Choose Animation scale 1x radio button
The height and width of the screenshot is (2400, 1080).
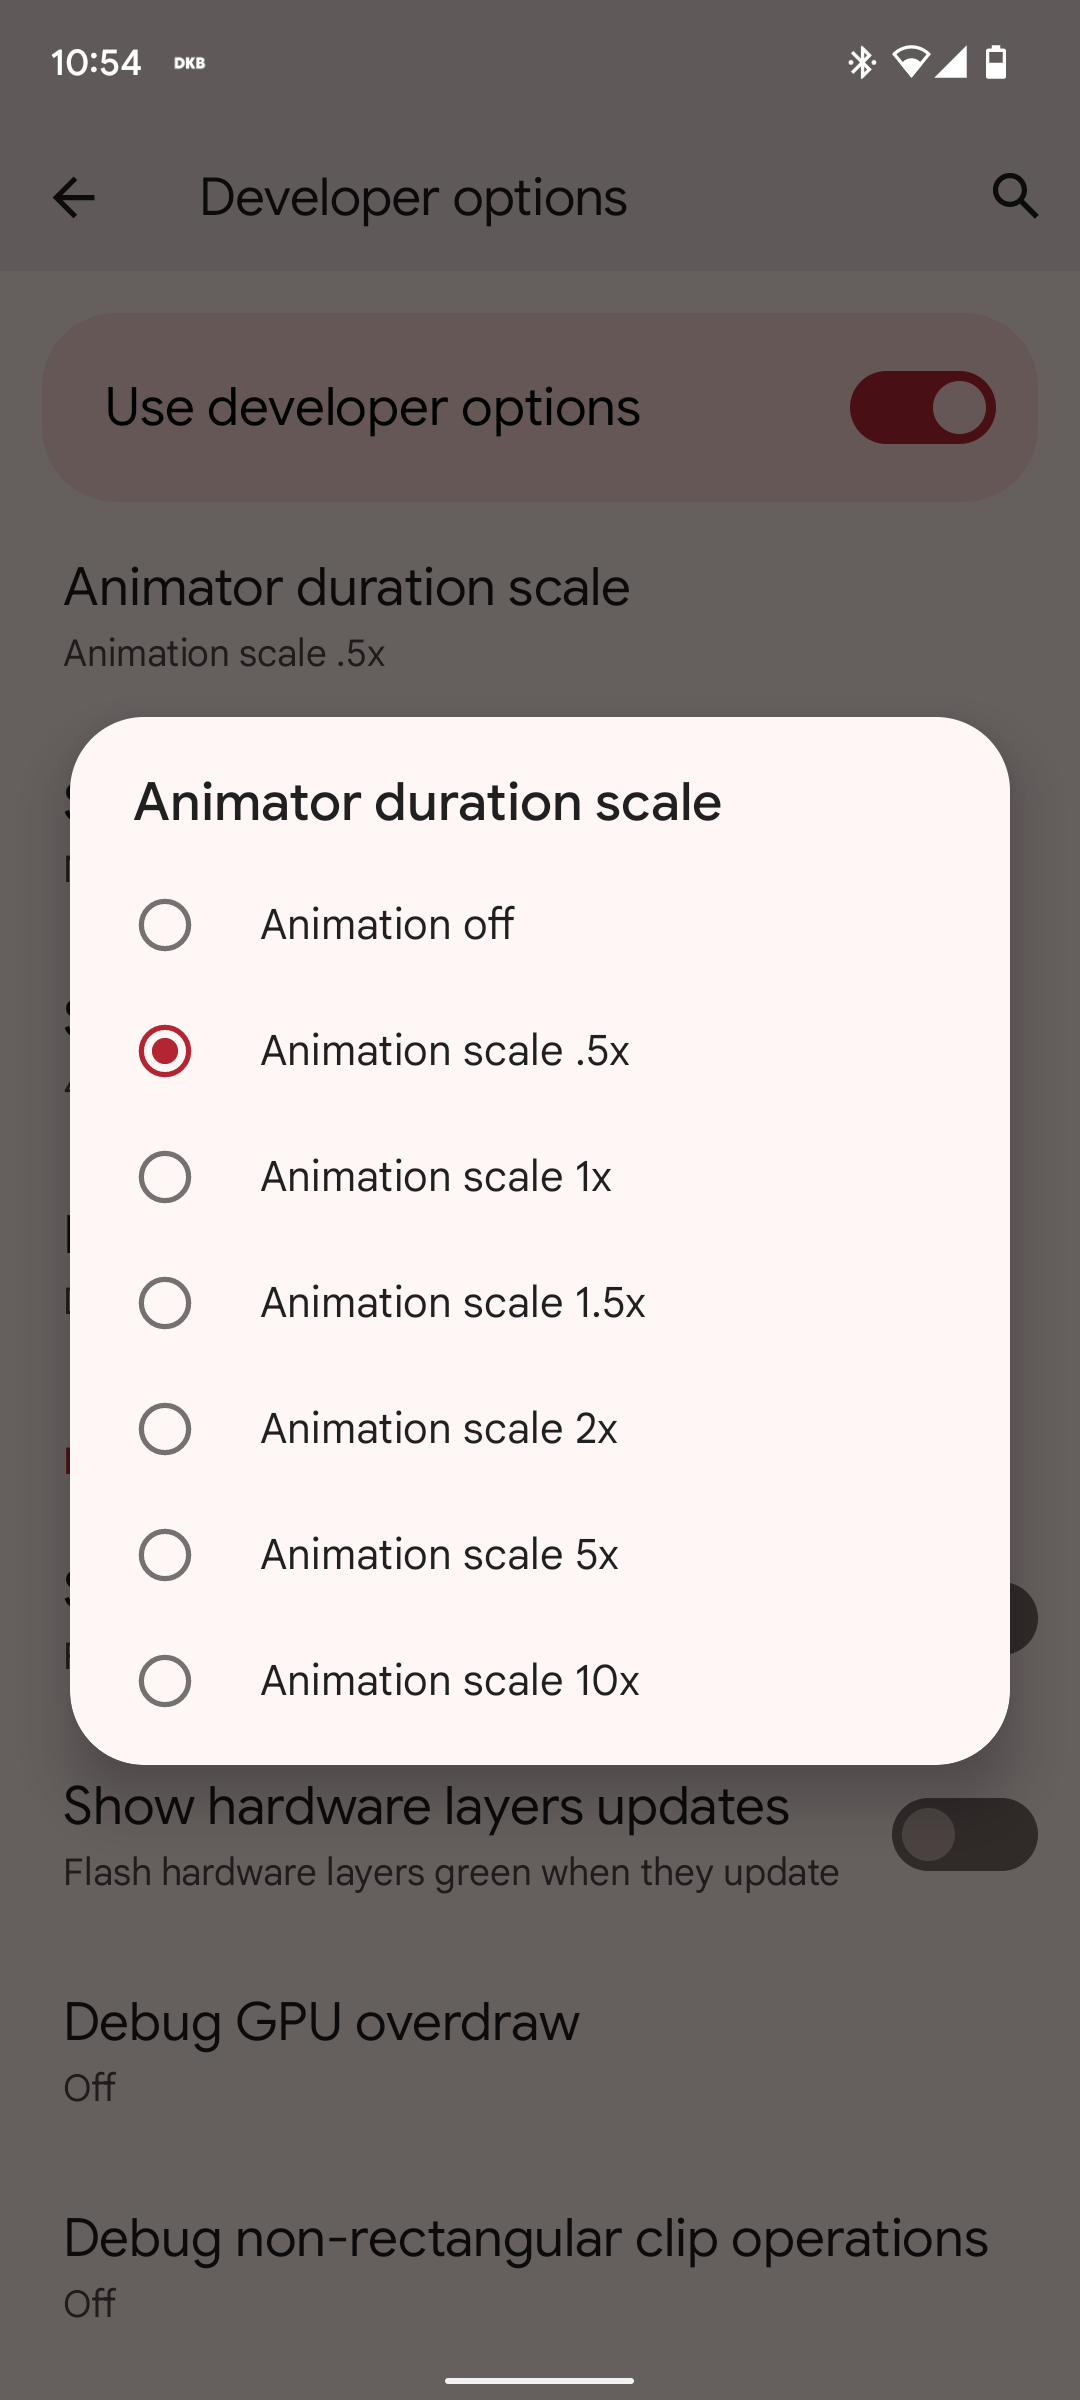[165, 1177]
